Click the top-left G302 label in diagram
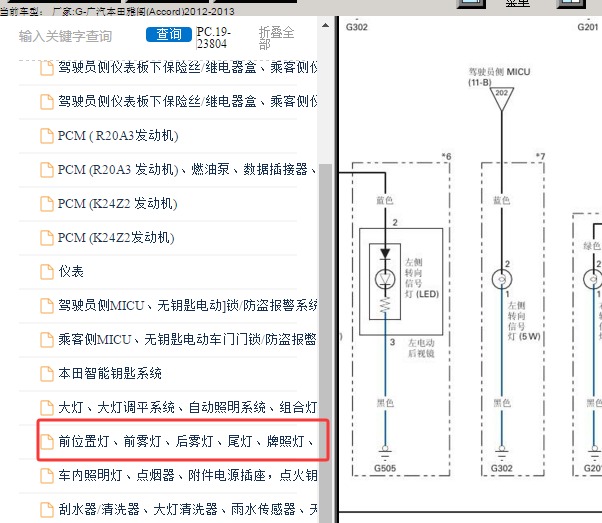602x523 pixels. (x=357, y=27)
